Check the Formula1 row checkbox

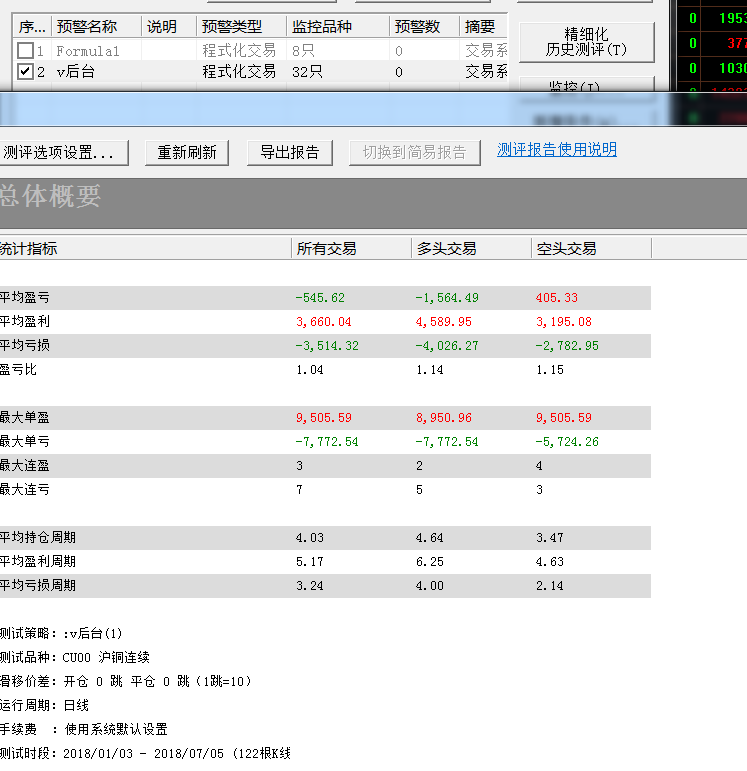click(x=25, y=51)
